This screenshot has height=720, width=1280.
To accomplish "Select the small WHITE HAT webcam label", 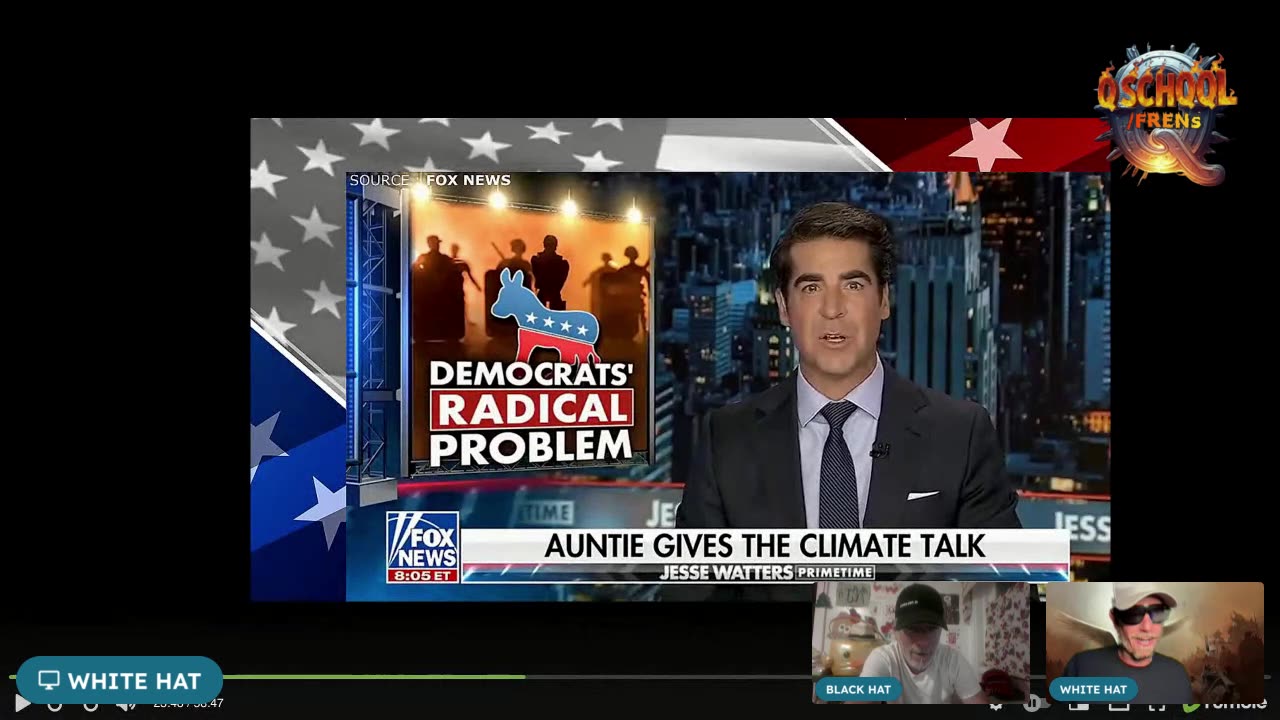I will [x=1093, y=689].
